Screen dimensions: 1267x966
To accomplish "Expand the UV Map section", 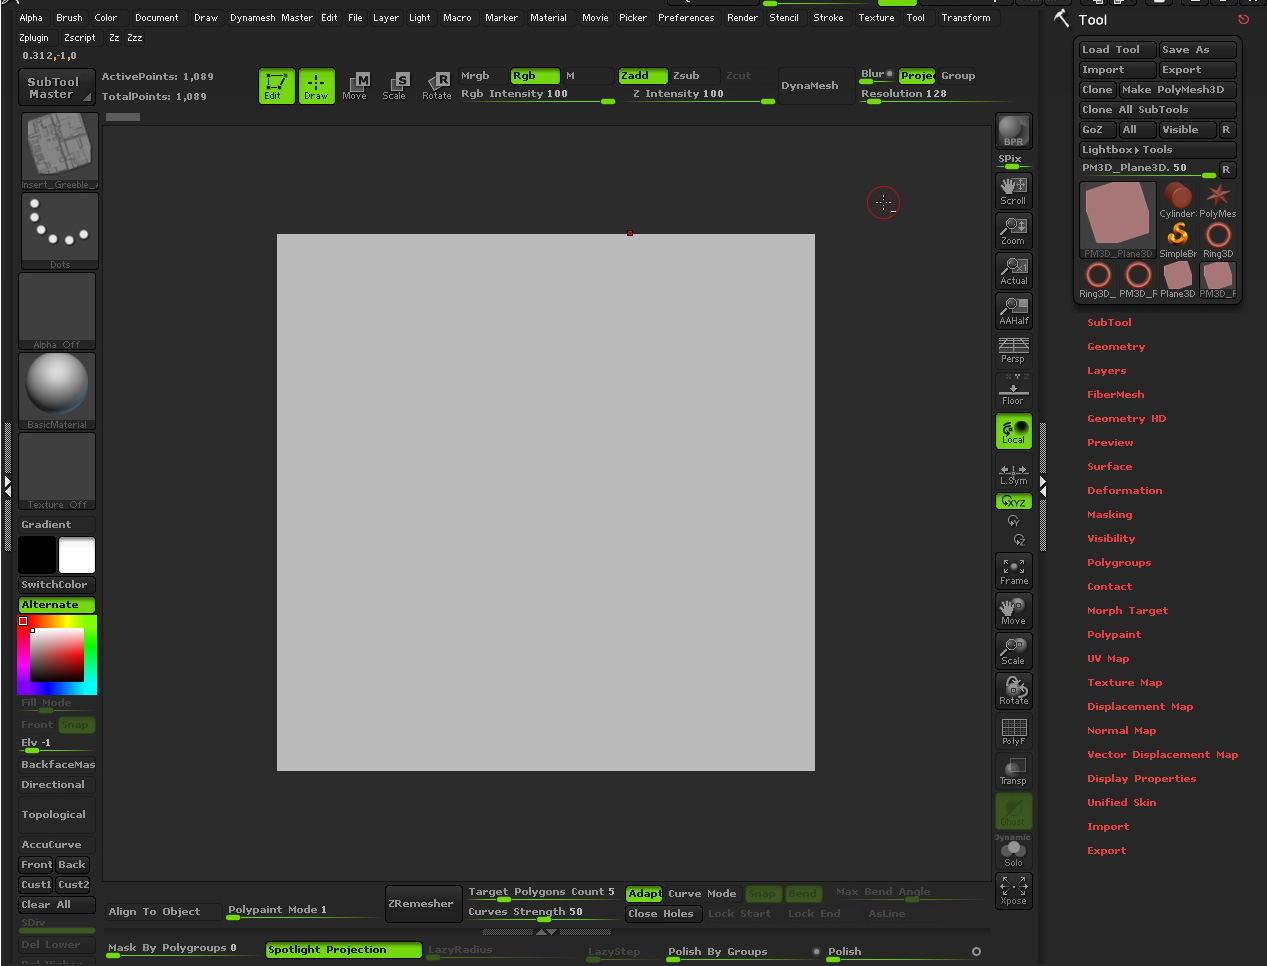I will coord(1107,658).
